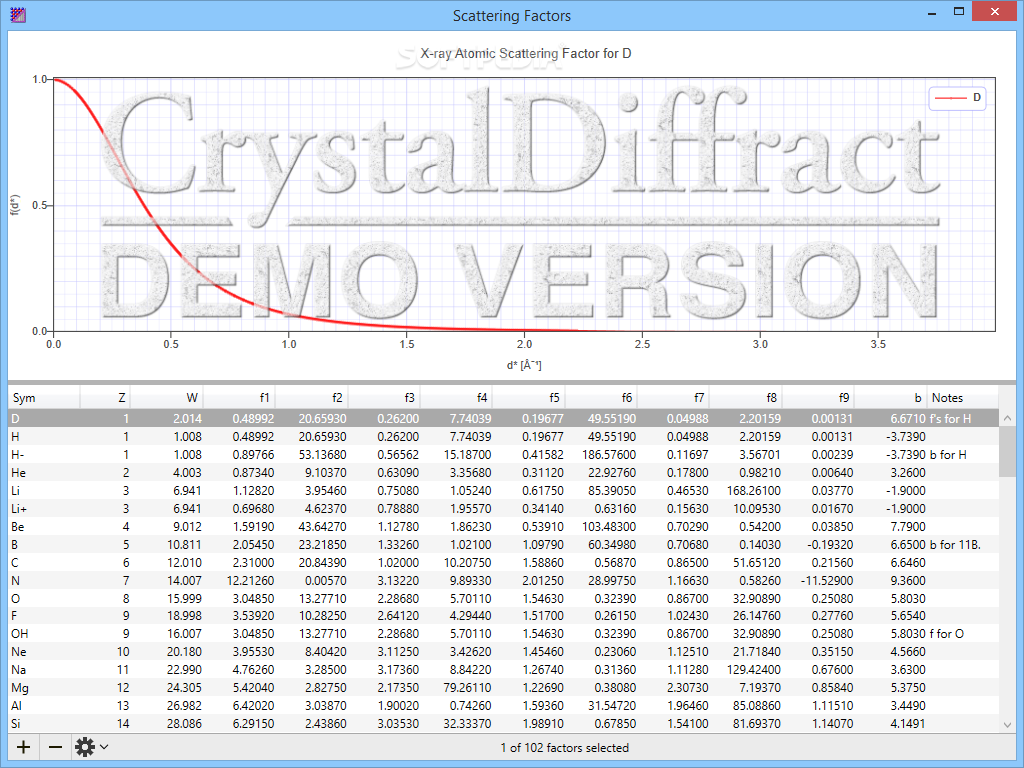Select the Li+ row in table
Screen dimensions: 1024x768
(504, 509)
